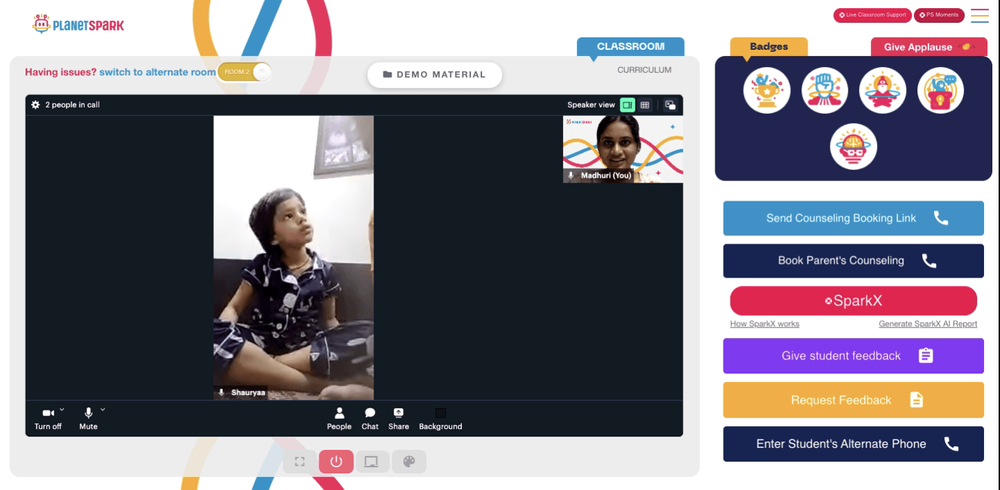Screen dimensions: 1000x490
Task: Select the CURRICULUM tab
Action: (644, 70)
